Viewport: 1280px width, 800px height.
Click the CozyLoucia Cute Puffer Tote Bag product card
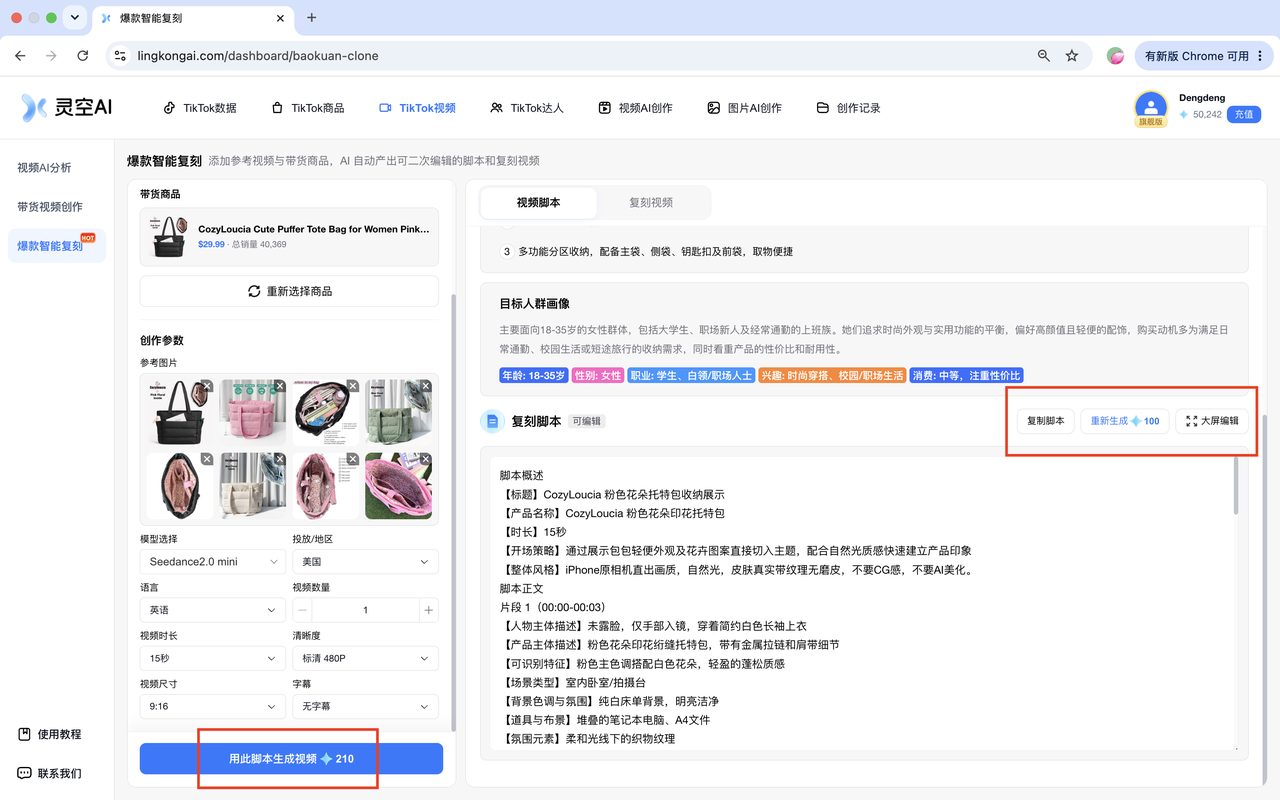coord(289,237)
